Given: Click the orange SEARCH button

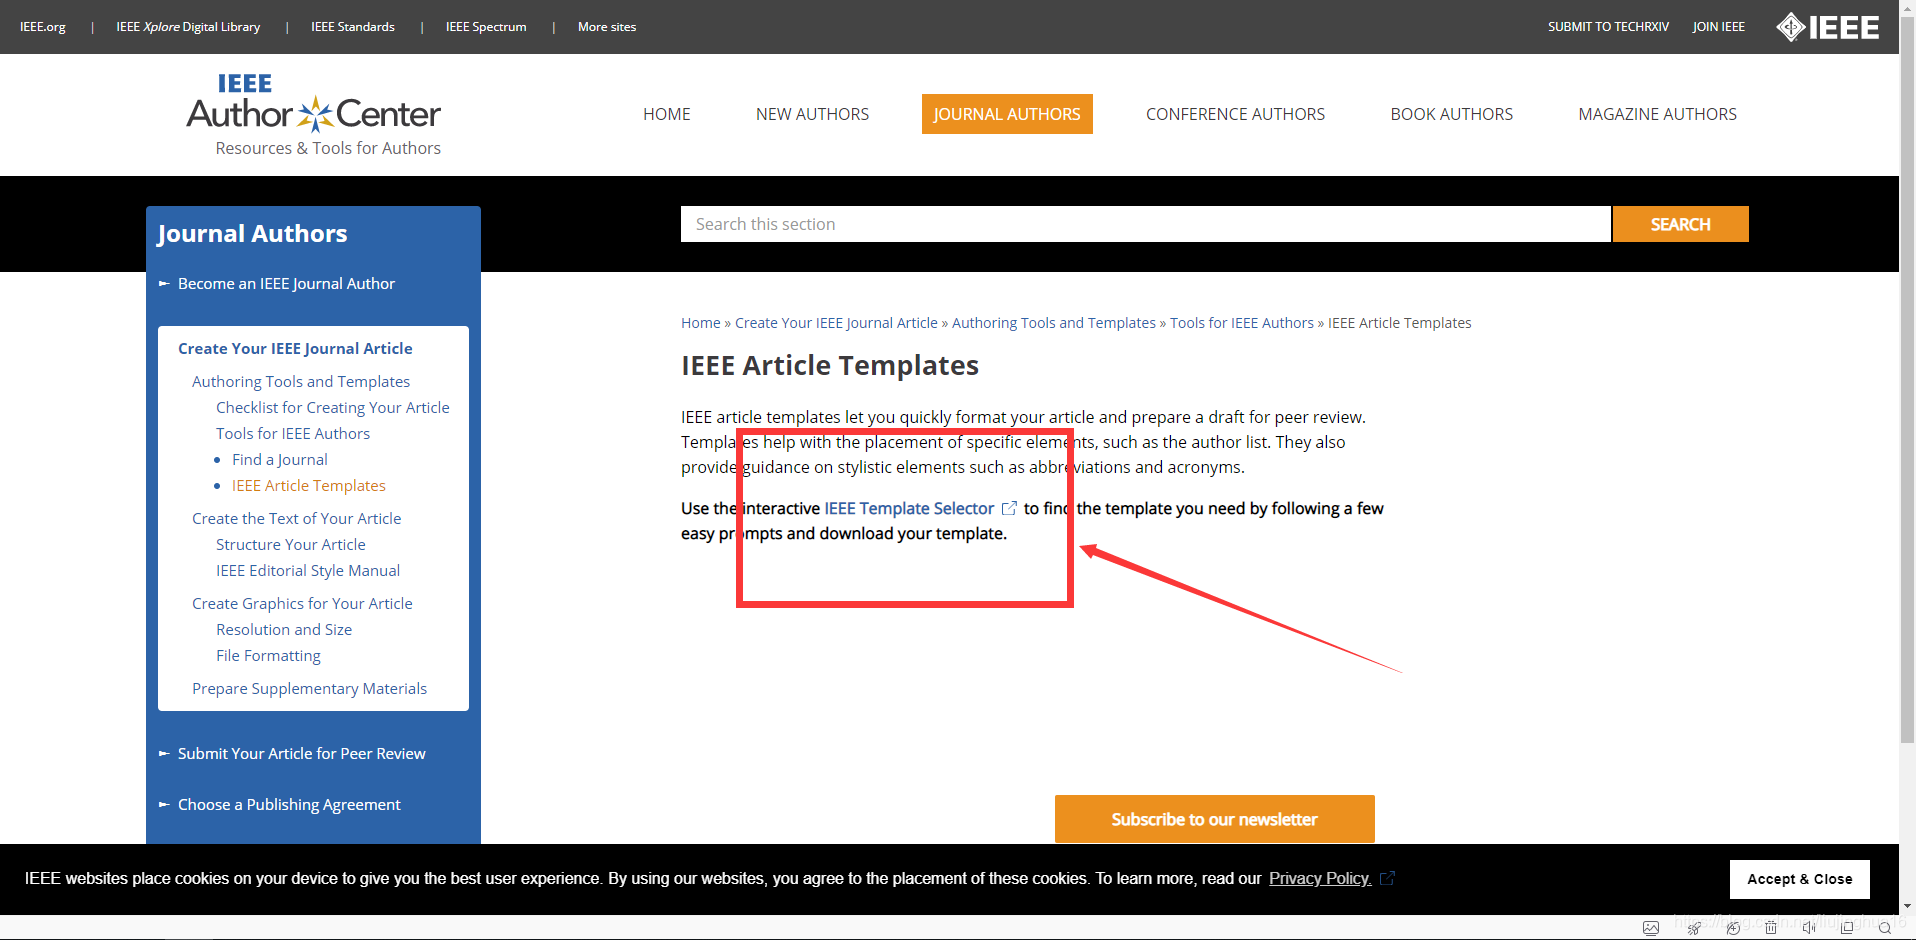Looking at the screenshot, I should coord(1681,224).
